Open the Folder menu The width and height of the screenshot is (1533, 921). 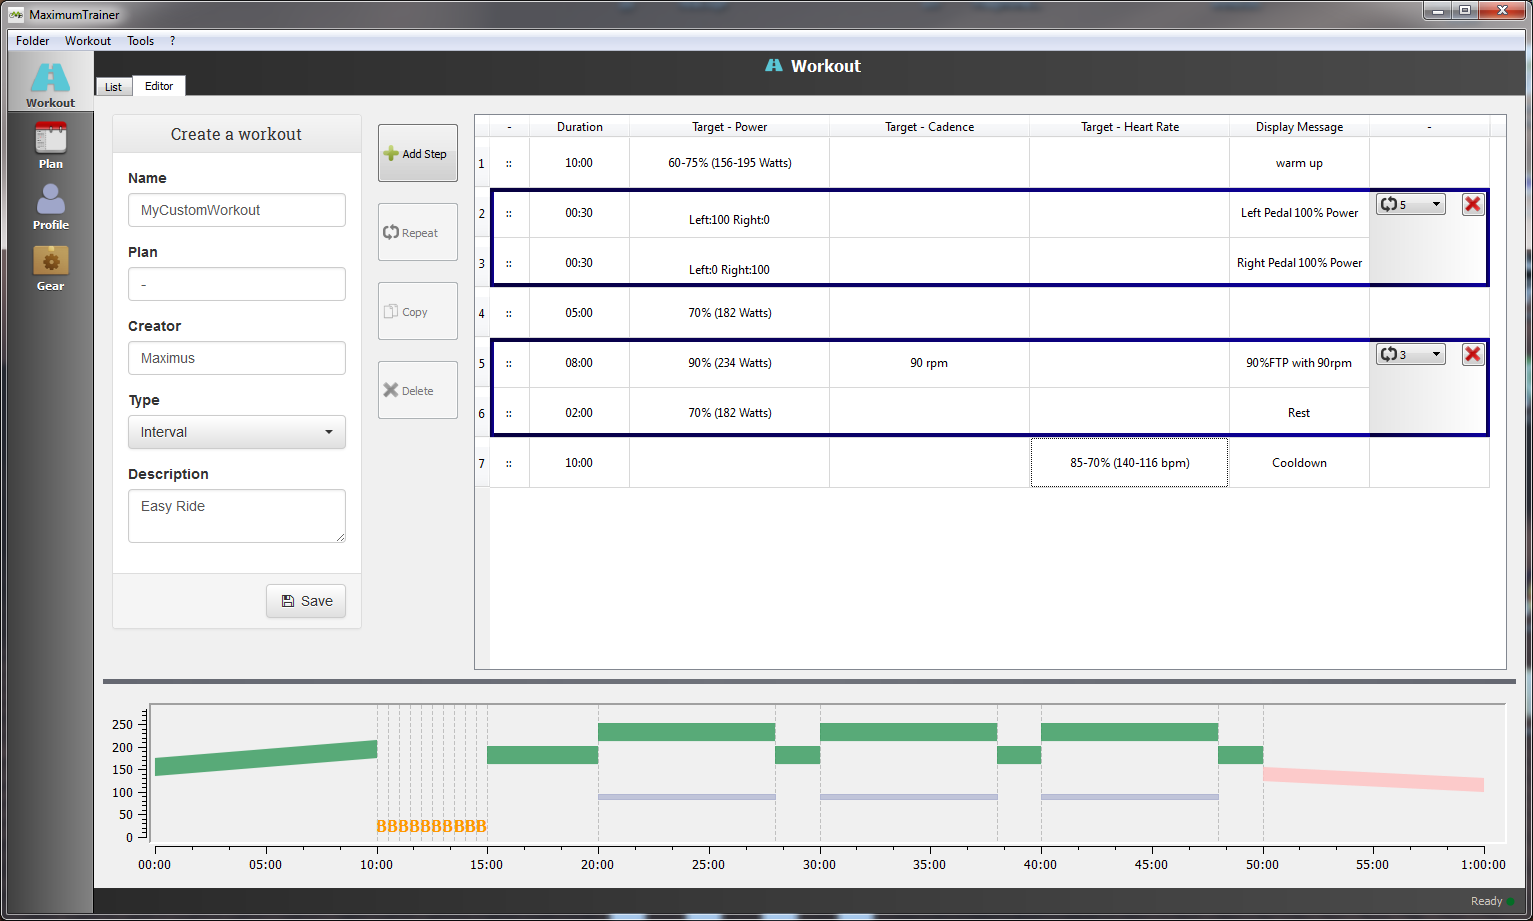coord(32,41)
